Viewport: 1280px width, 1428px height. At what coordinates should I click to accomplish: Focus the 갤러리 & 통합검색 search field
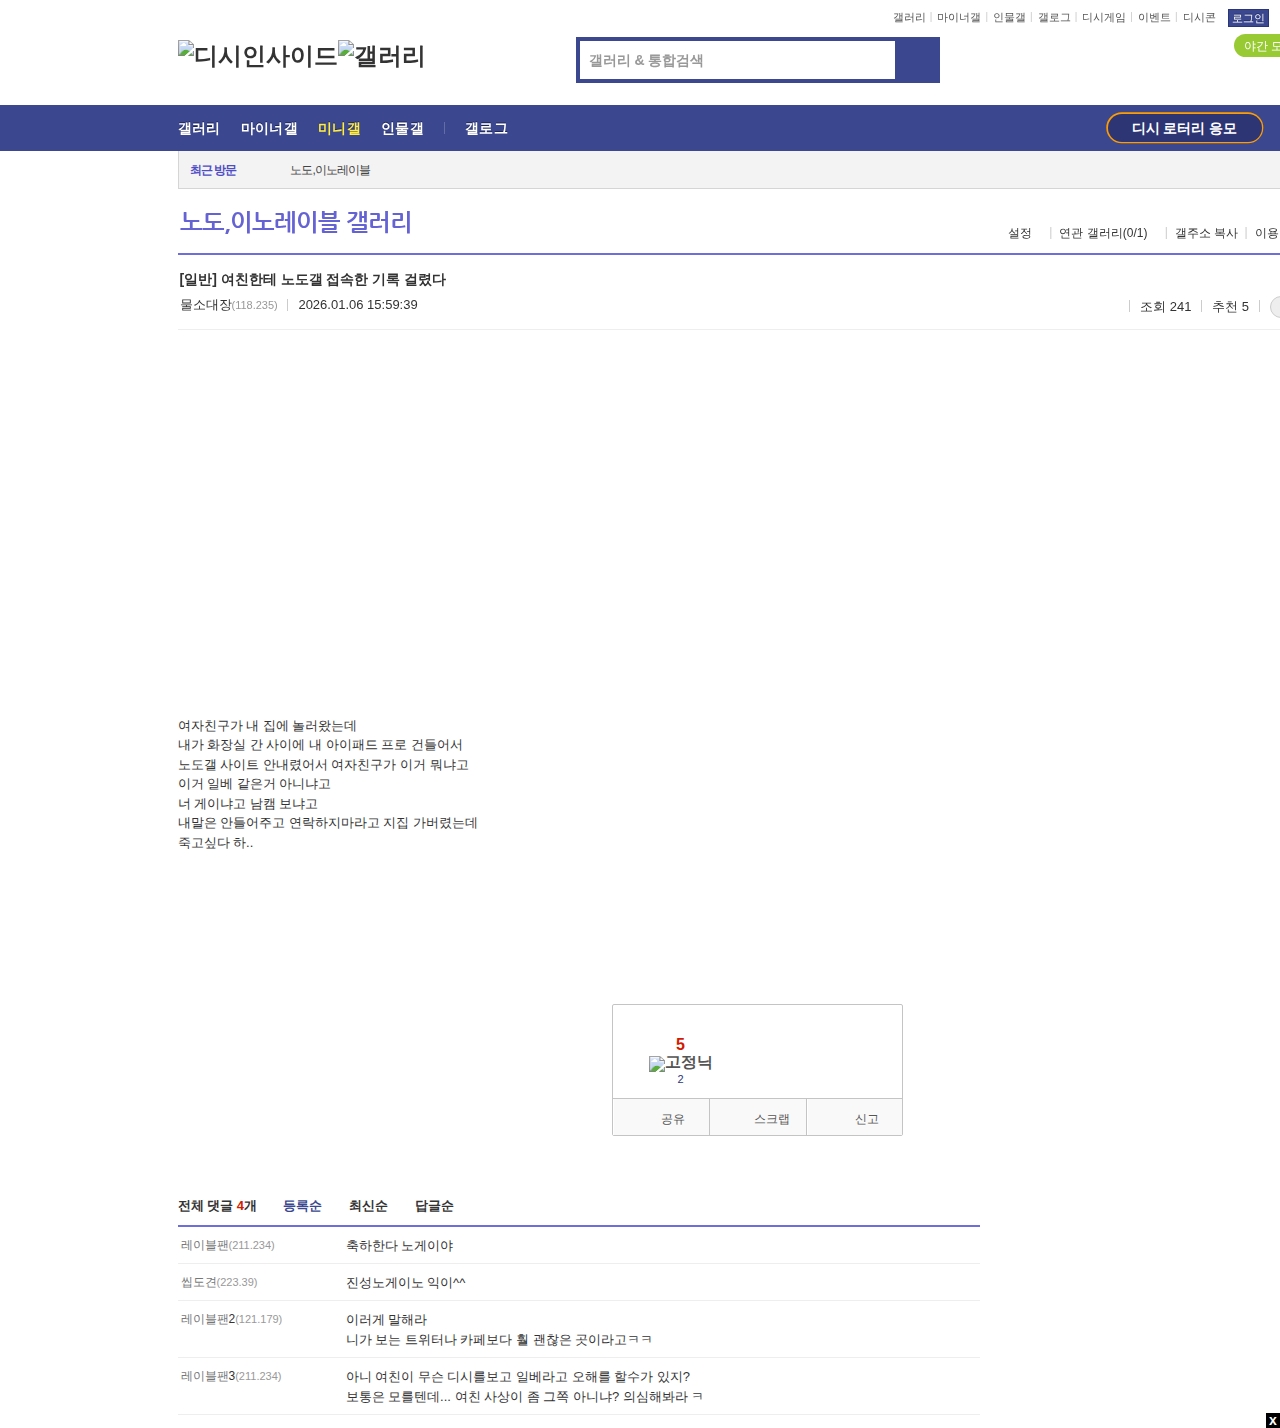click(737, 60)
